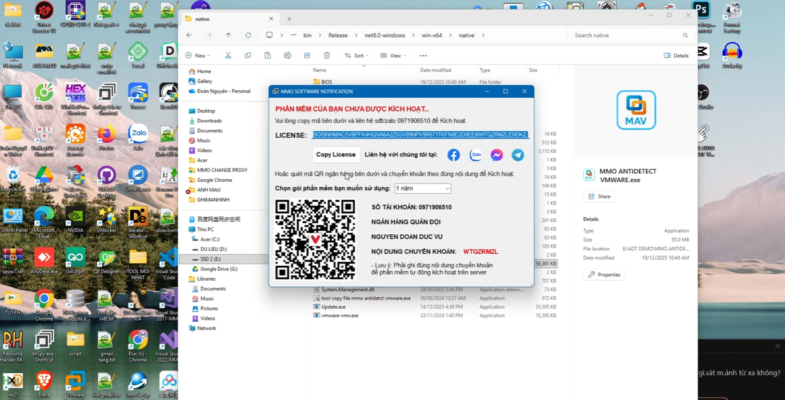Open Firefox desktop shortcut
The image size is (785, 400).
106,137
